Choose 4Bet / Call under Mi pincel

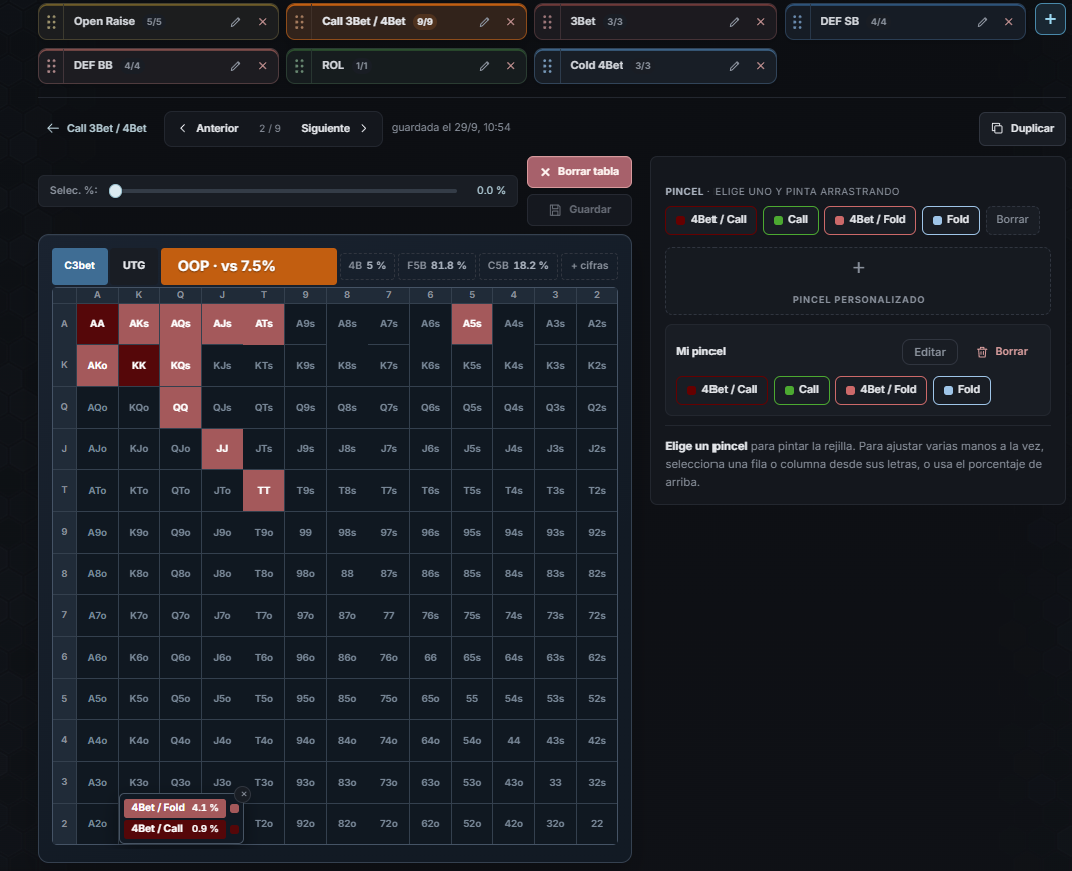tap(722, 390)
